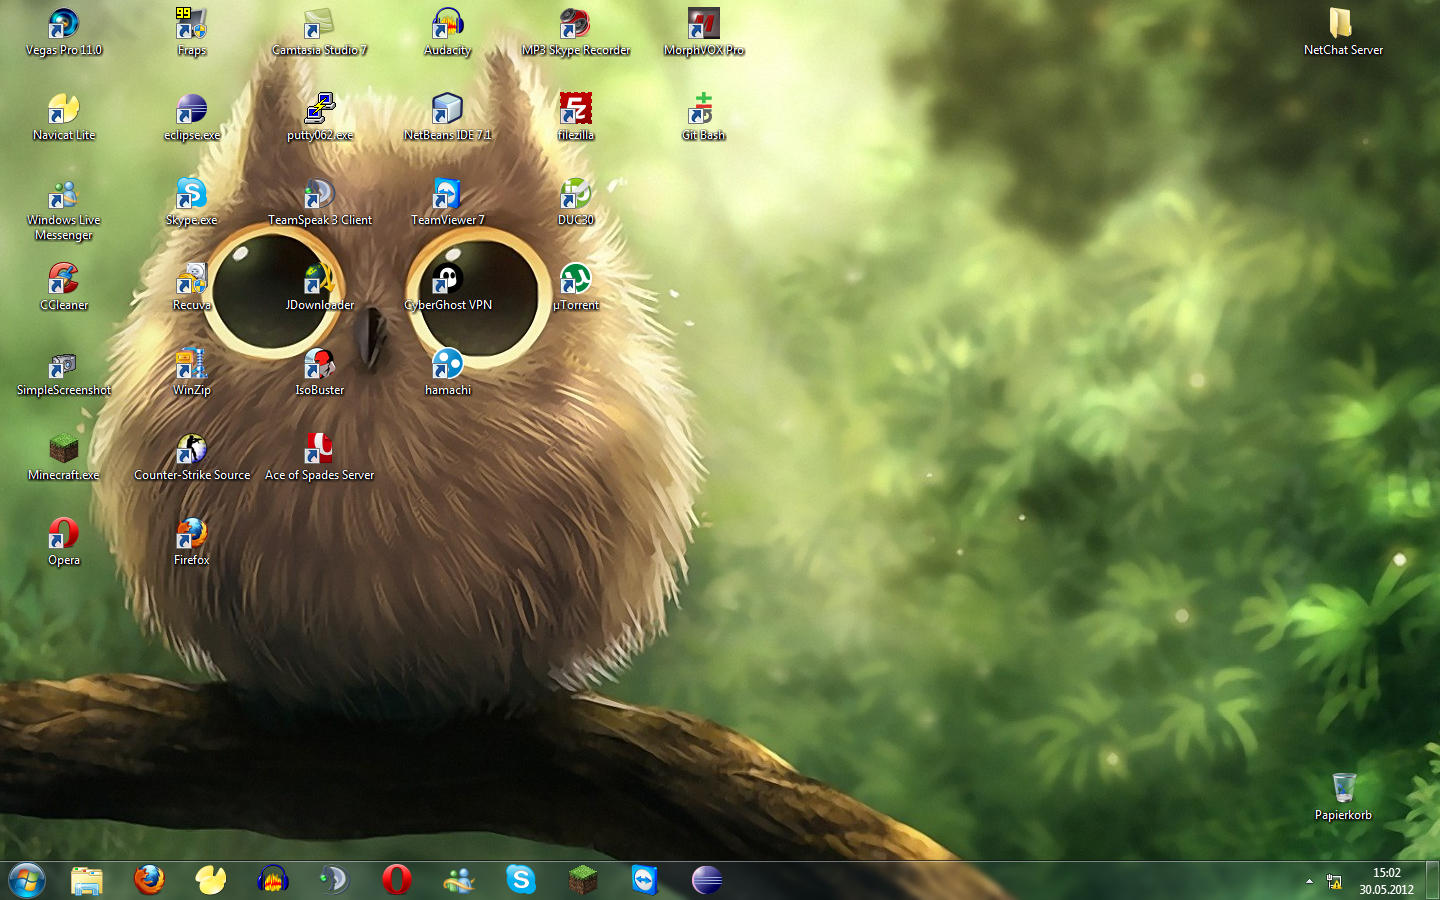Open the Windows Start menu button
The height and width of the screenshot is (900, 1440).
pos(27,880)
